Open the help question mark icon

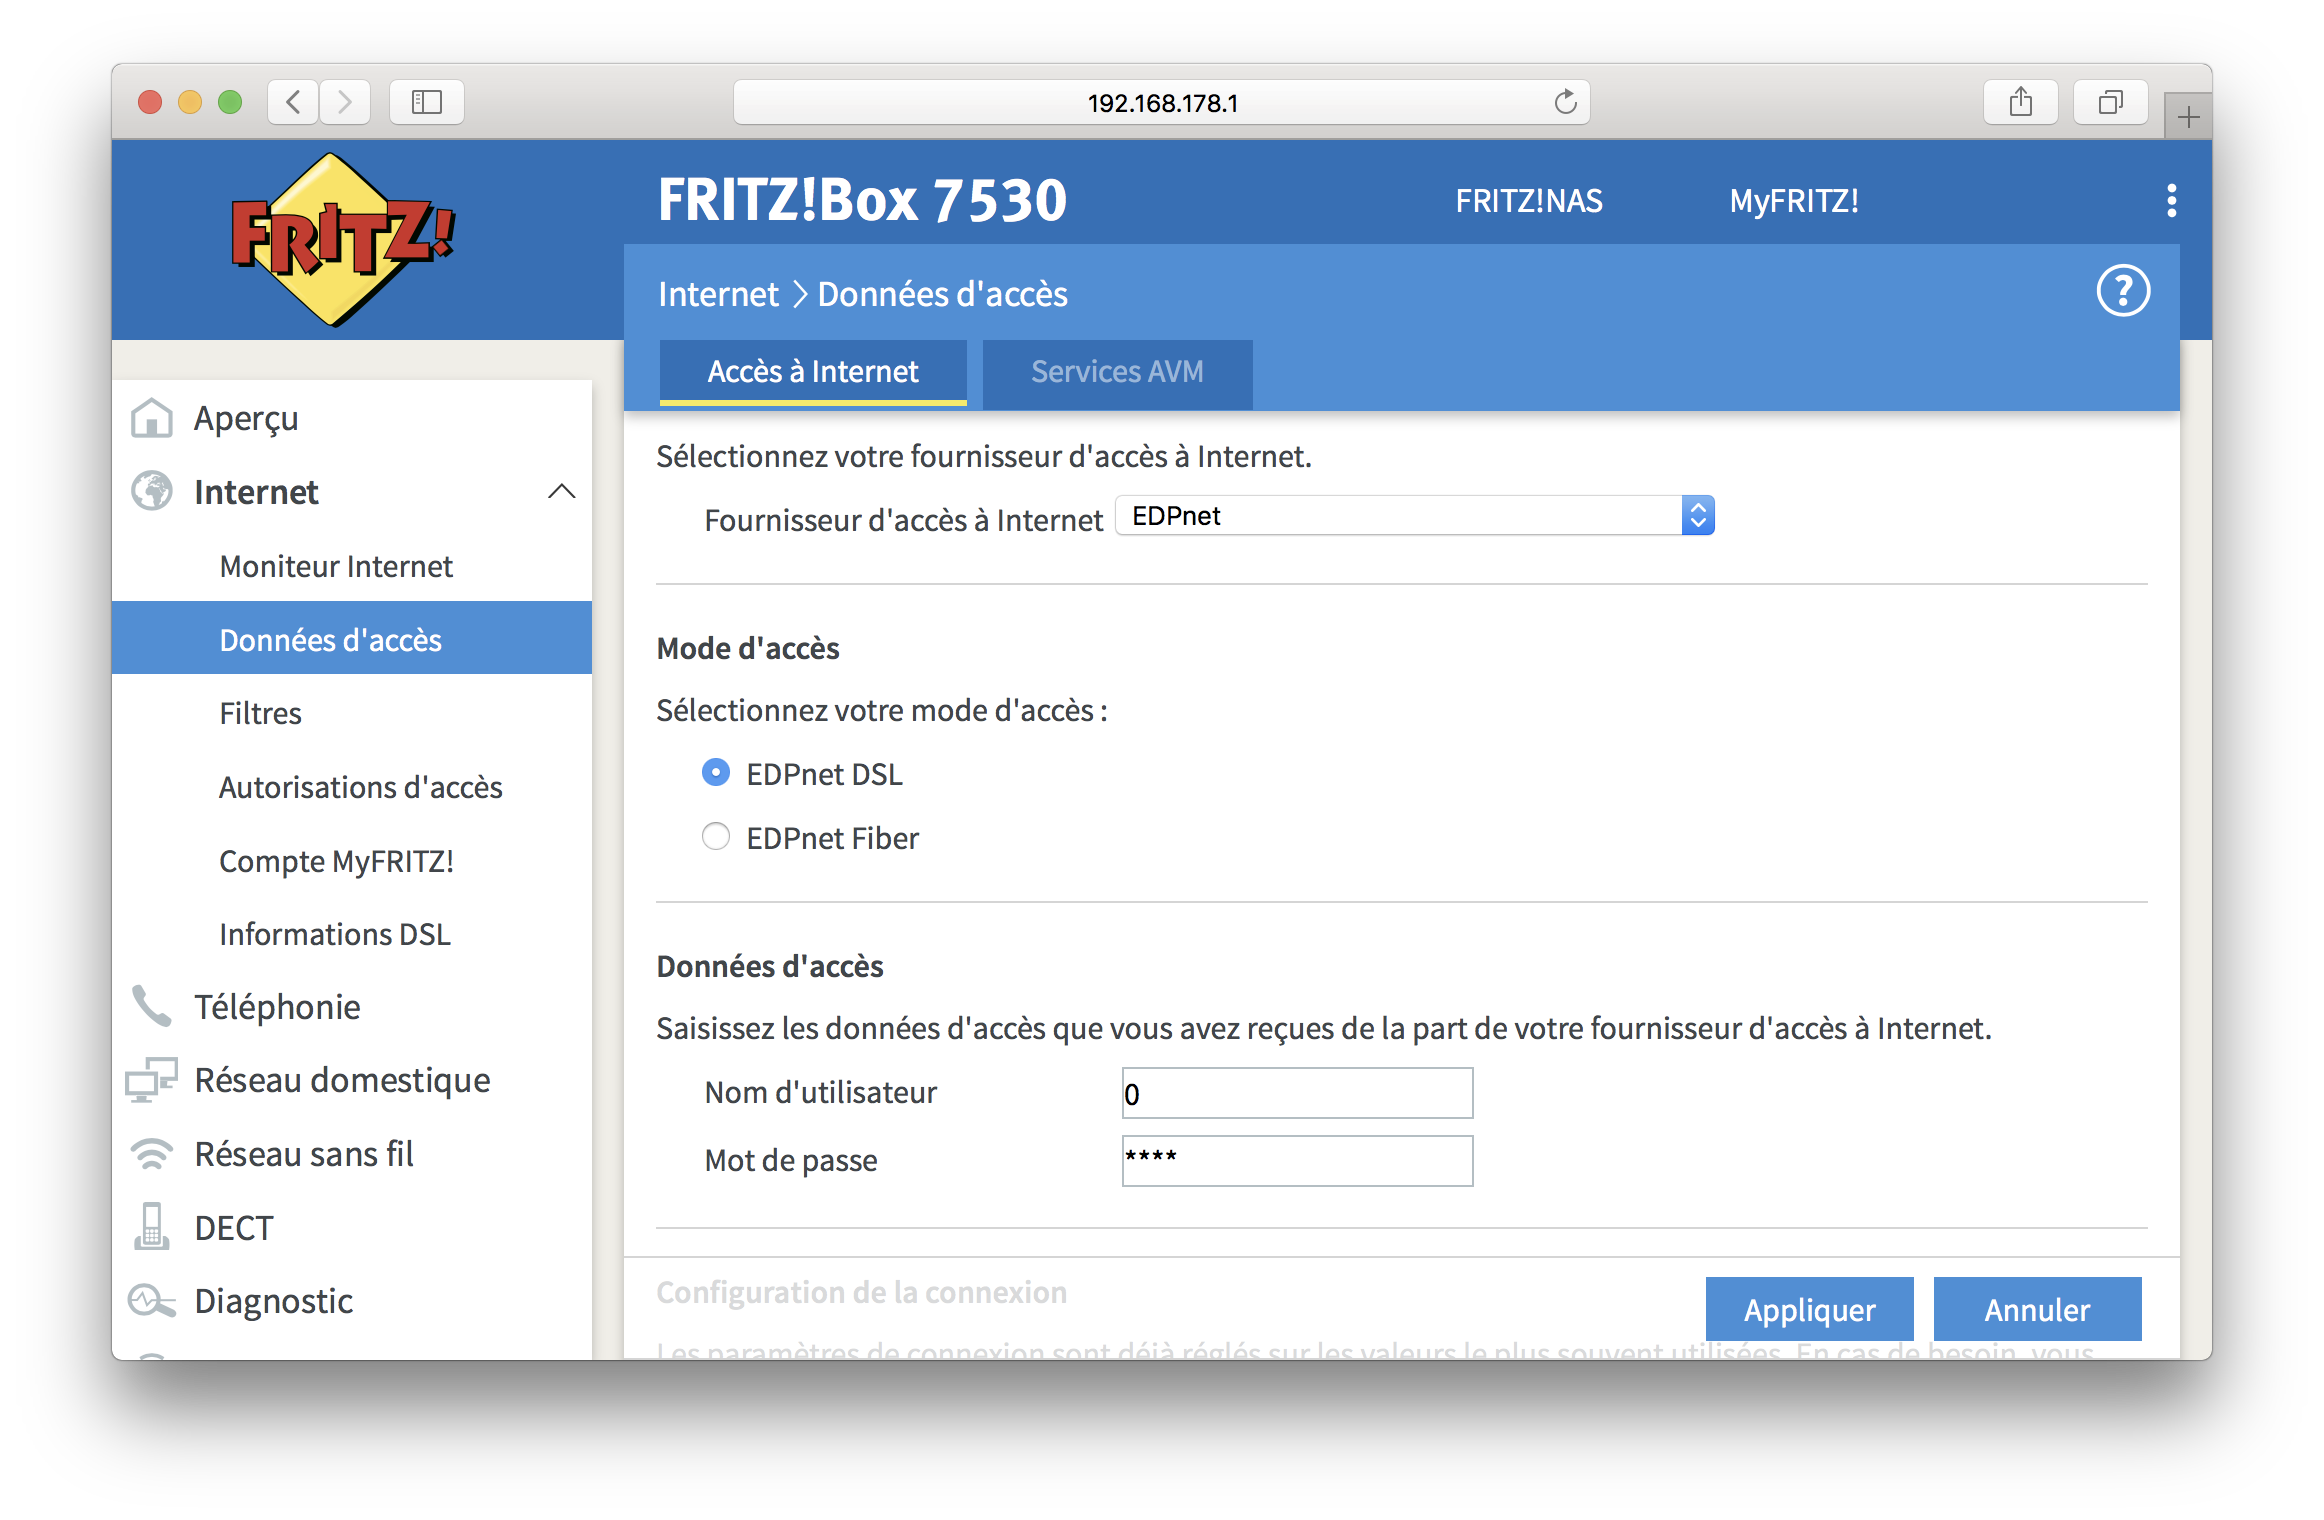[2122, 291]
